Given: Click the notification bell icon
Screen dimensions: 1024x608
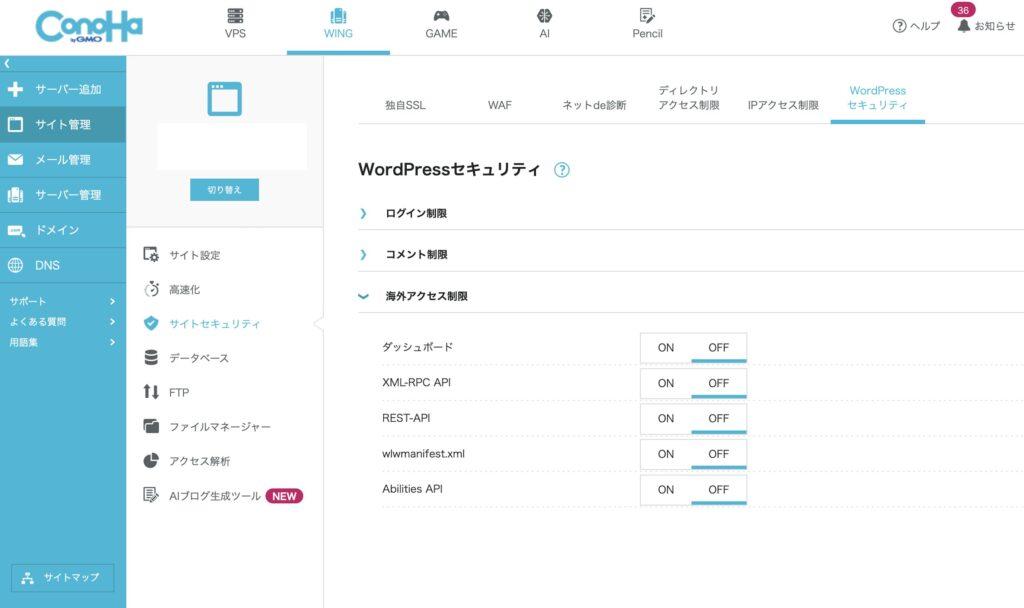Looking at the screenshot, I should (x=963, y=26).
